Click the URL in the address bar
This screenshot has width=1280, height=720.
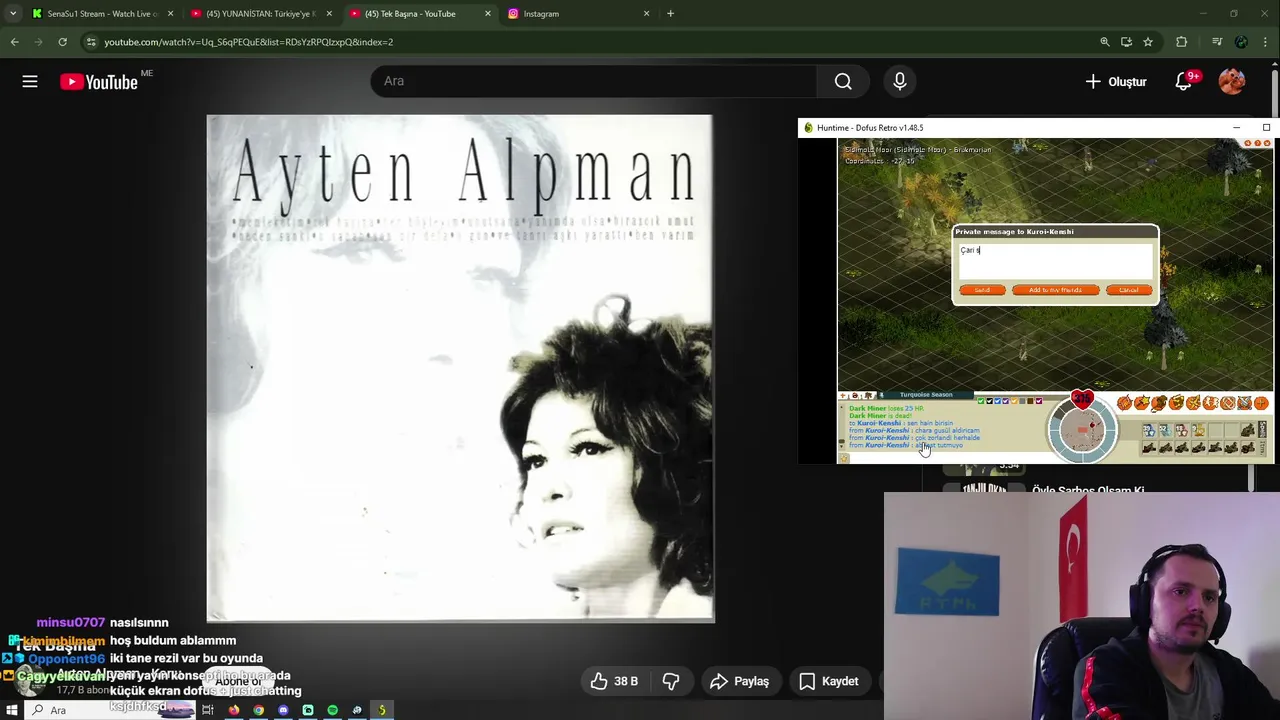point(249,42)
